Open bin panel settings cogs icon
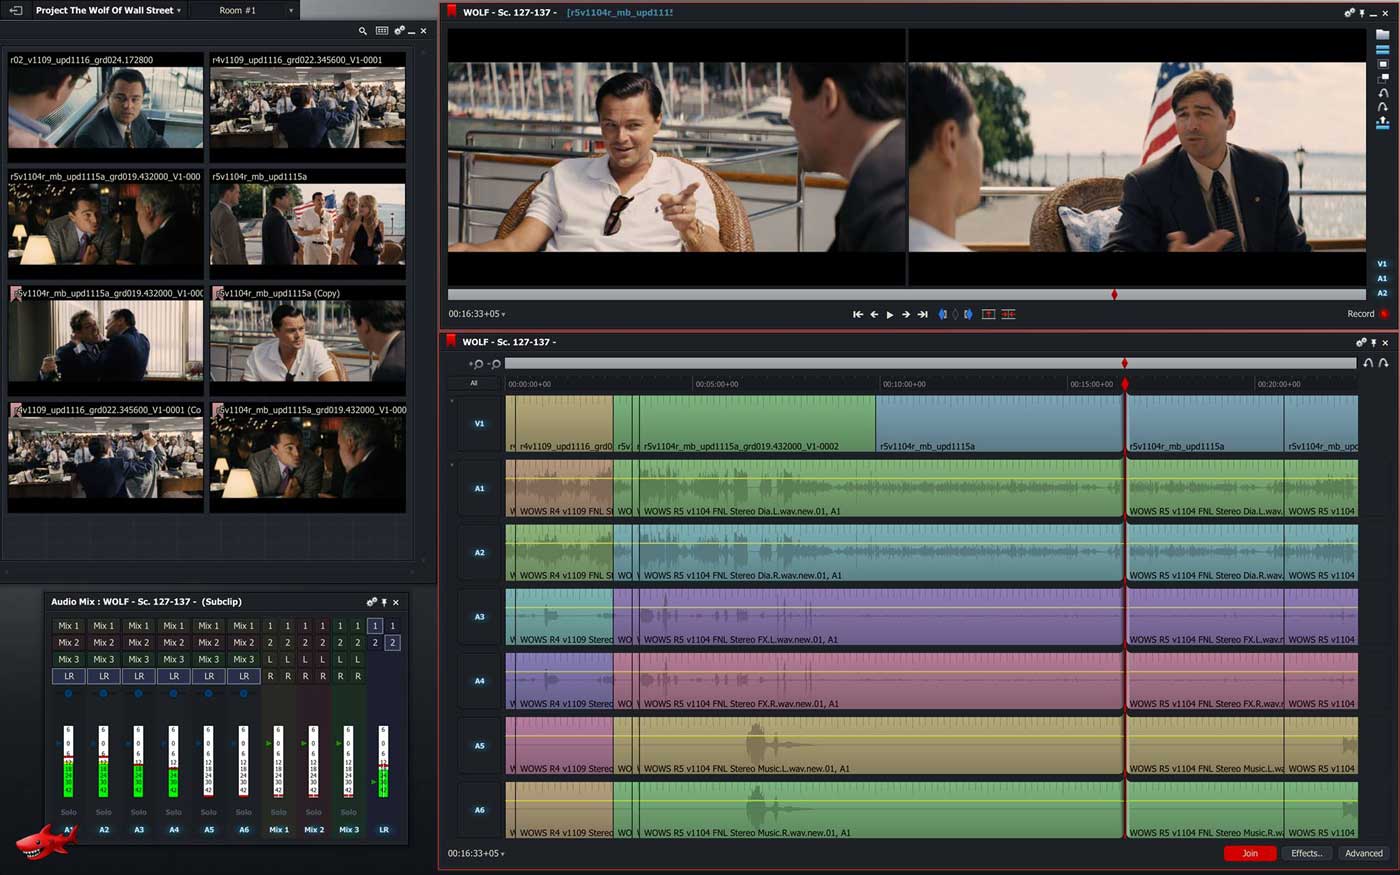This screenshot has width=1400, height=875. (399, 31)
